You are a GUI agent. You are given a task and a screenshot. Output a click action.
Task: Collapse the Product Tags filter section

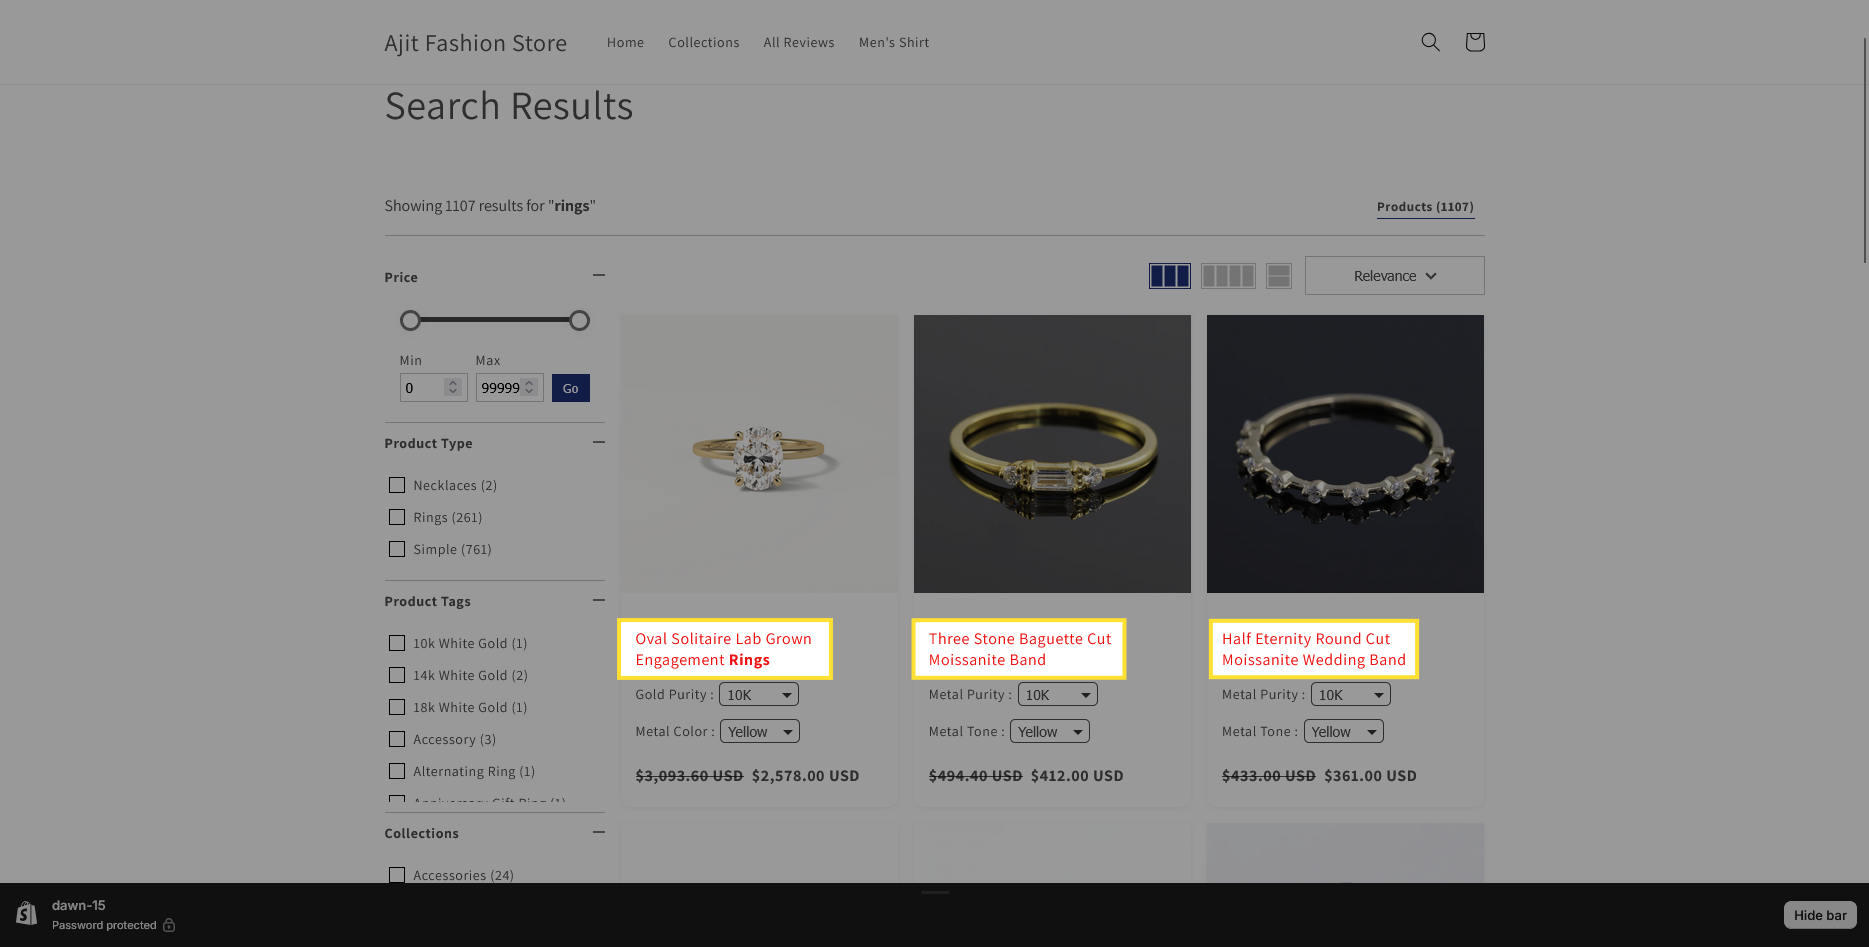pyautogui.click(x=598, y=600)
